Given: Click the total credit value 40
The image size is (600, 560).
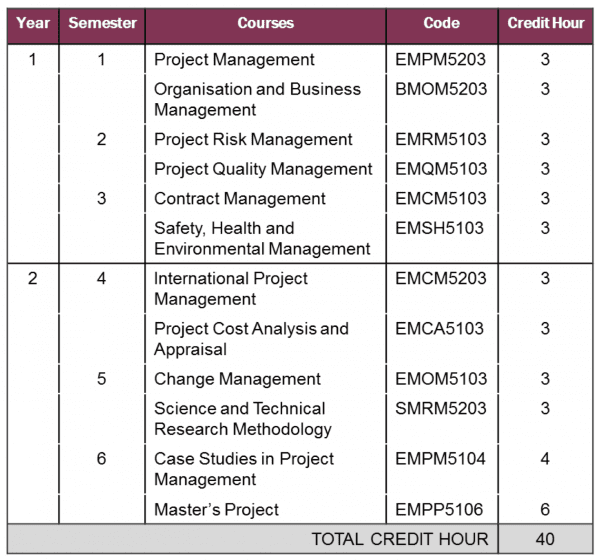Looking at the screenshot, I should point(545,539).
